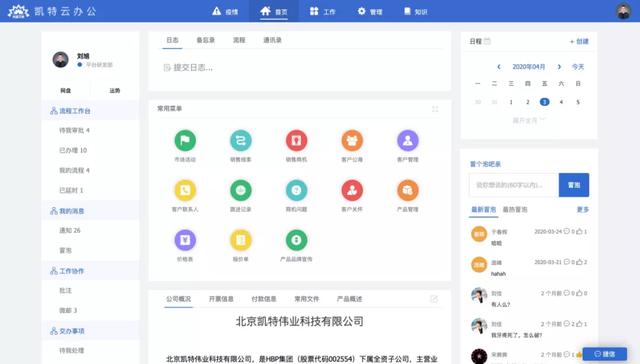
Task: Open the 工作 nav item
Action: 322,11
